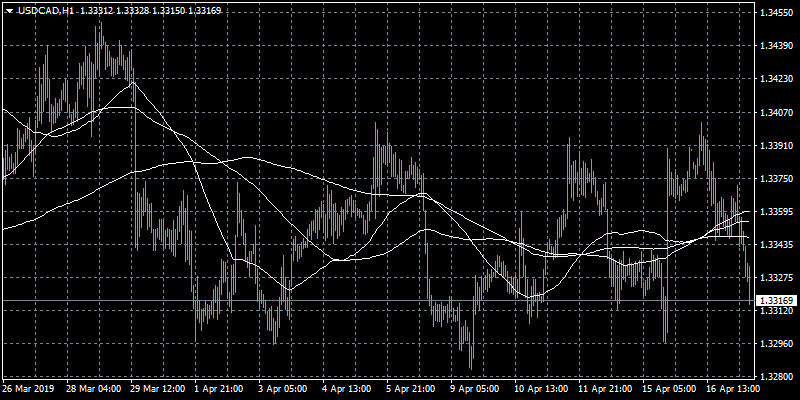Click the 1.33435 price scale label
The height and width of the screenshot is (400, 800).
pos(777,244)
